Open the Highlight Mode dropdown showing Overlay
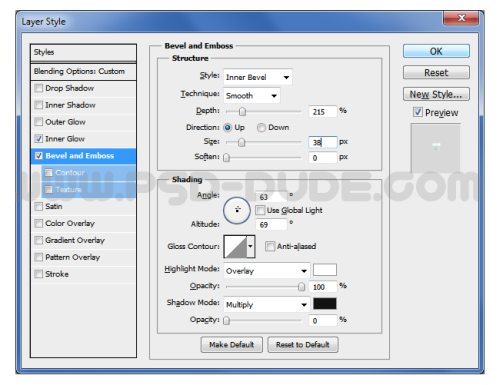The width and height of the screenshot is (500, 385). pyautogui.click(x=267, y=271)
